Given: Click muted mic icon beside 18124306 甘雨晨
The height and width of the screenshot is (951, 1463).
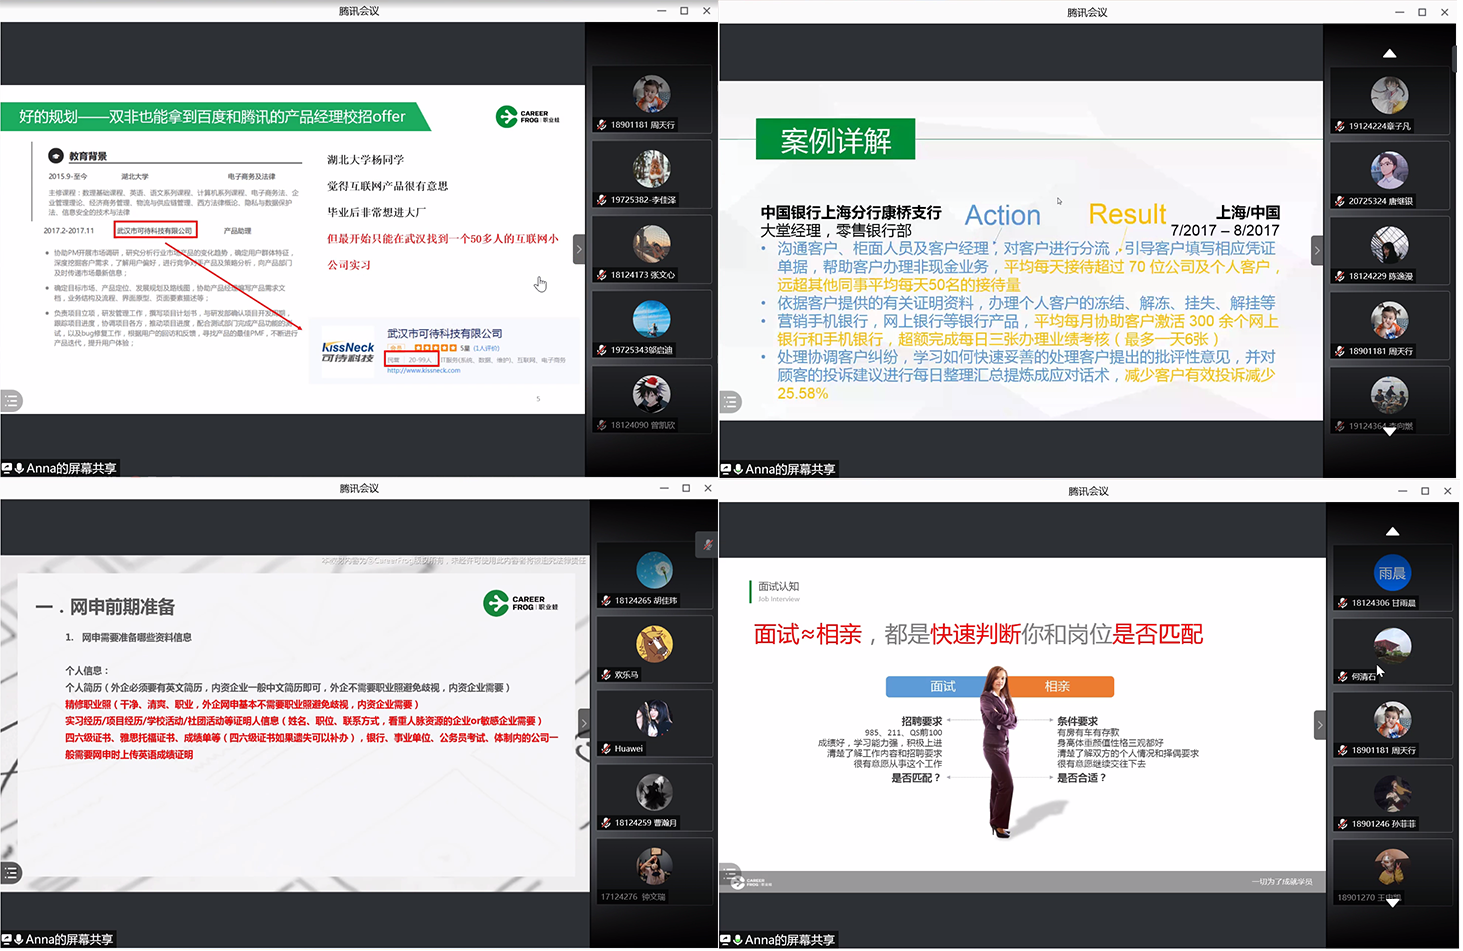Looking at the screenshot, I should click(1343, 603).
